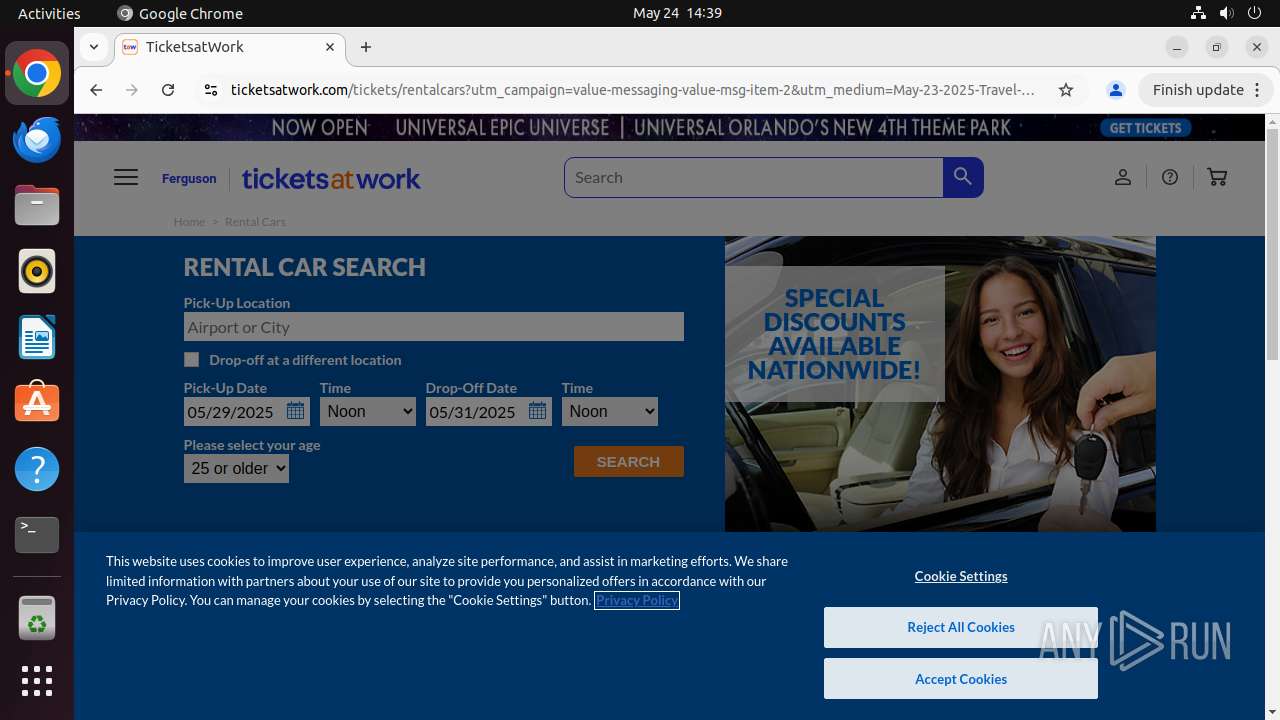
Task: Go back to previous page
Action: tap(96, 90)
